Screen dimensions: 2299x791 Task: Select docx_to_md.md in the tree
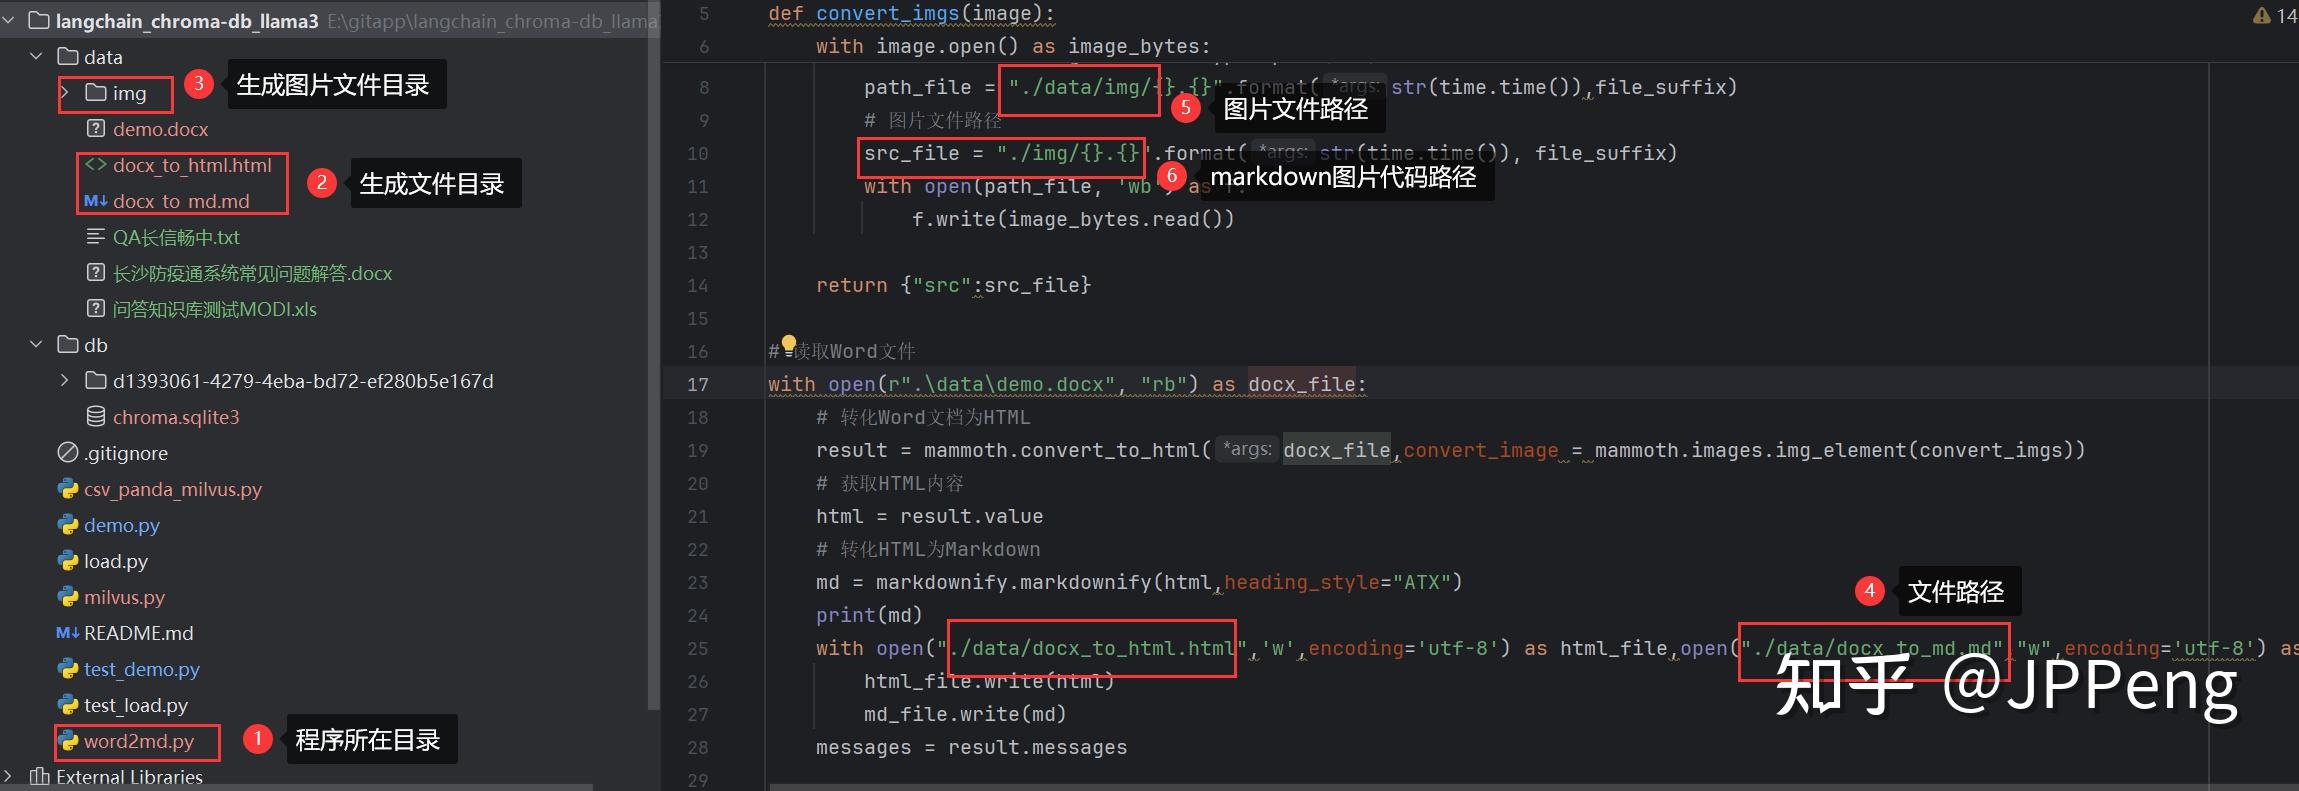[181, 201]
